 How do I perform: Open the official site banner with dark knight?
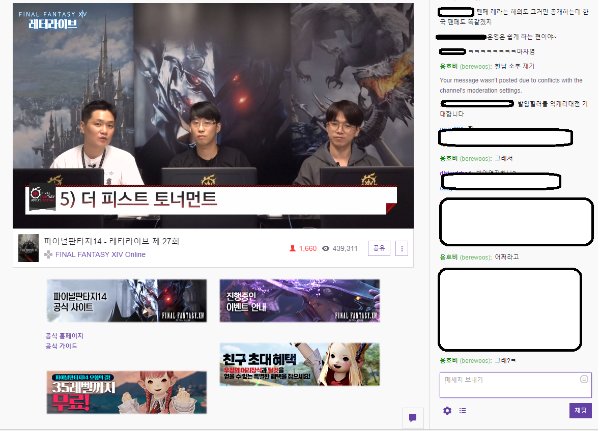[x=127, y=300]
